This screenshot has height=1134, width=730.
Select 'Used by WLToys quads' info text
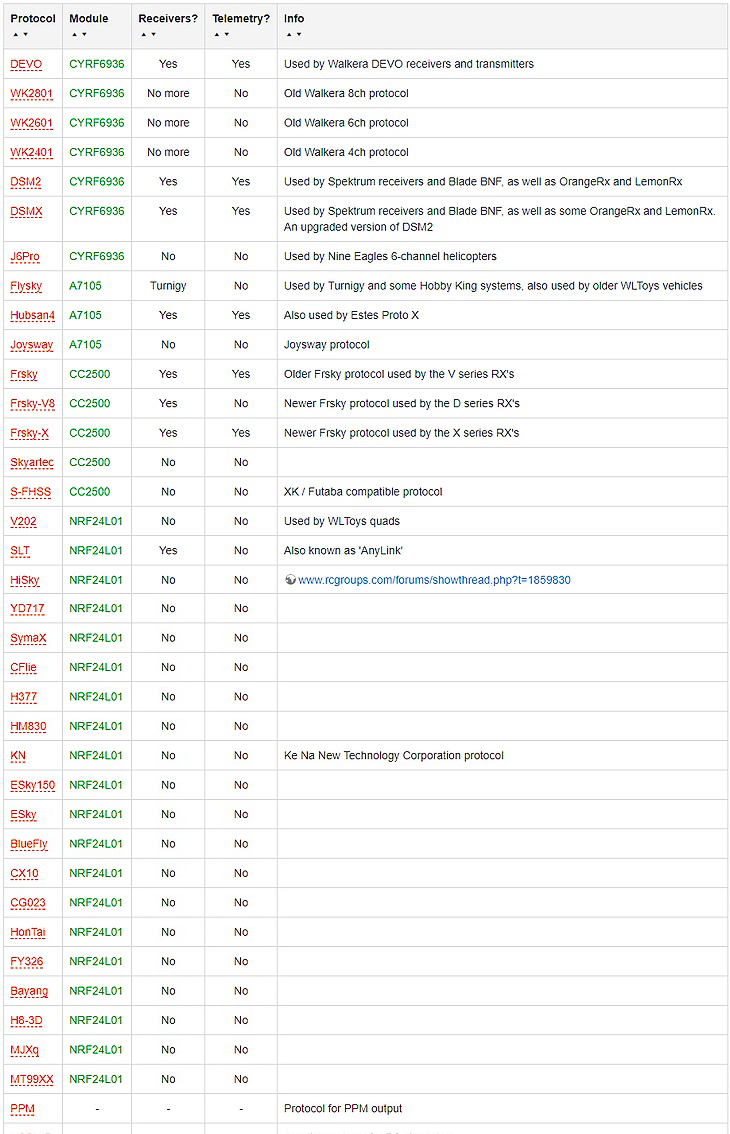341,521
